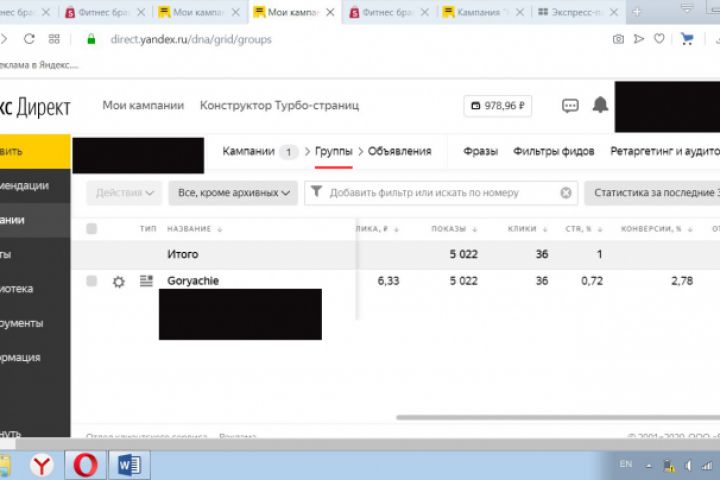Image resolution: width=720 pixels, height=480 pixels.
Task: Click the yellow add button in sidebar
Action: coord(35,152)
